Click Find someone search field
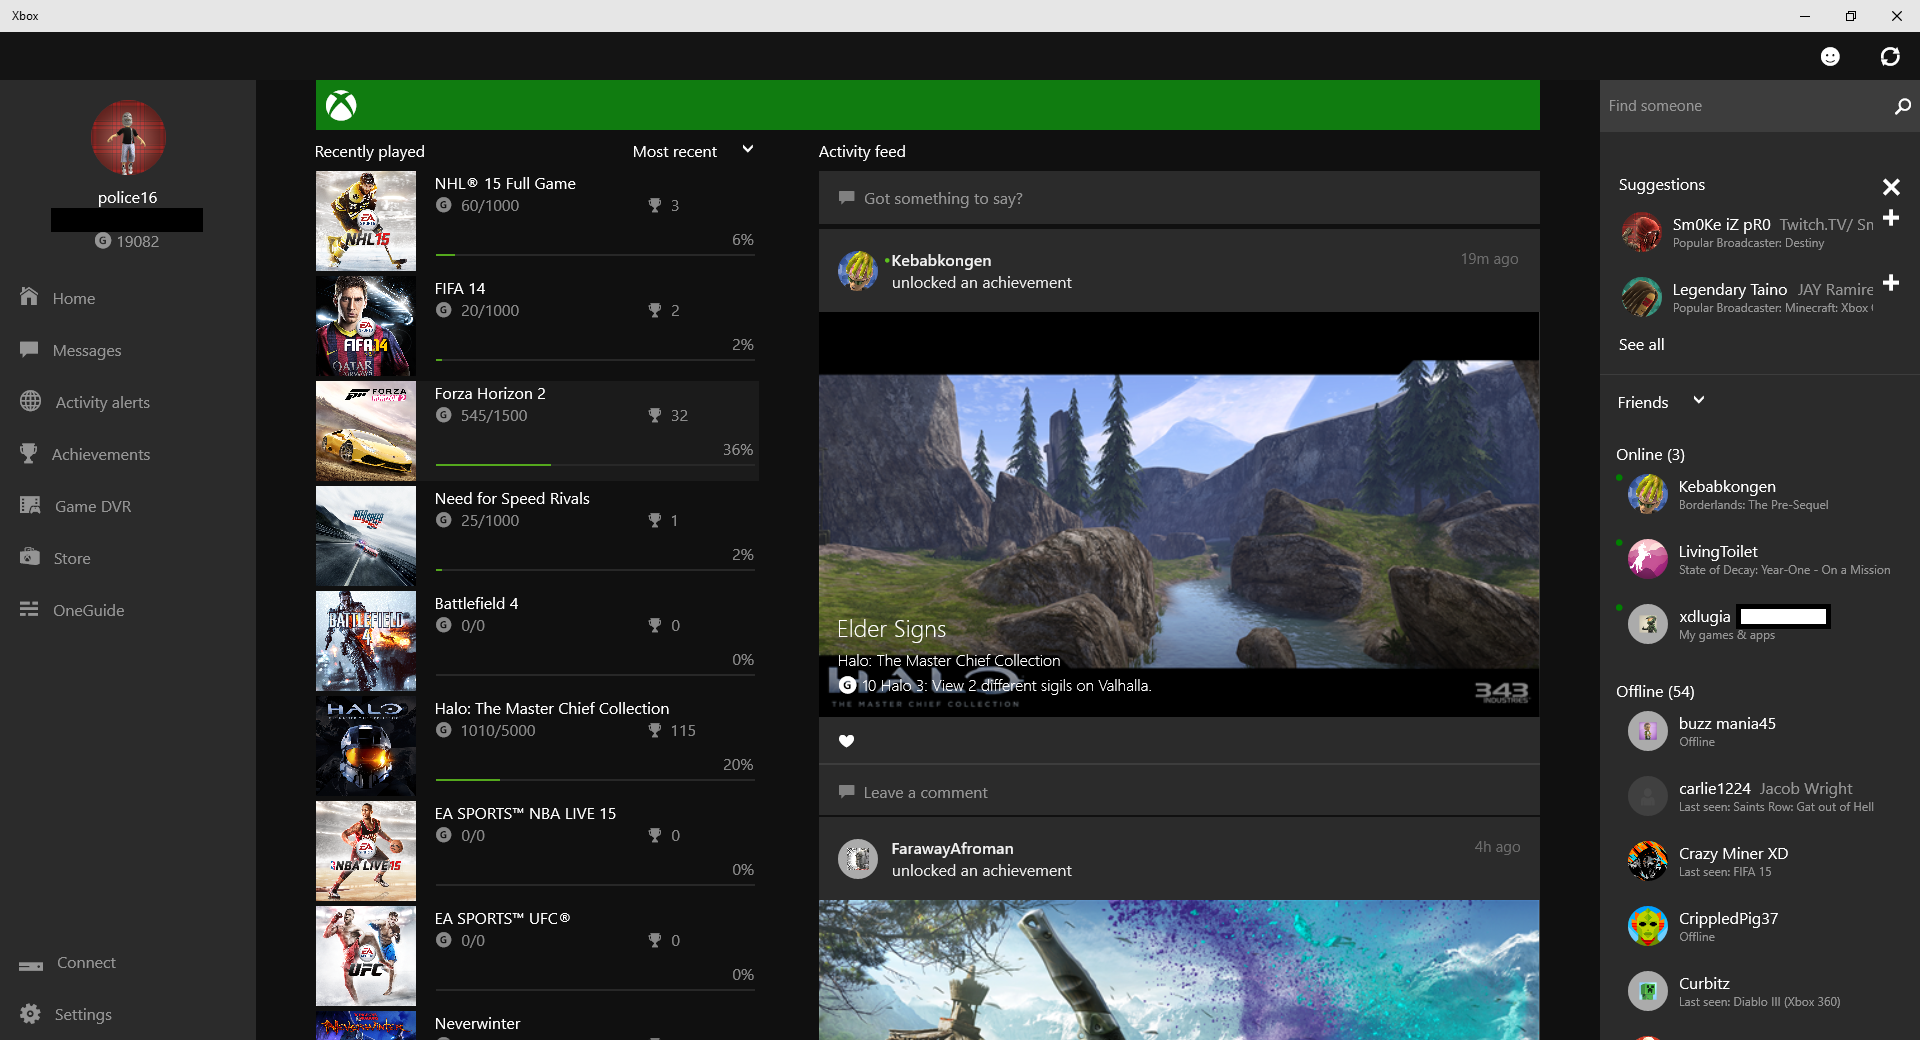1920x1040 pixels. (1745, 106)
